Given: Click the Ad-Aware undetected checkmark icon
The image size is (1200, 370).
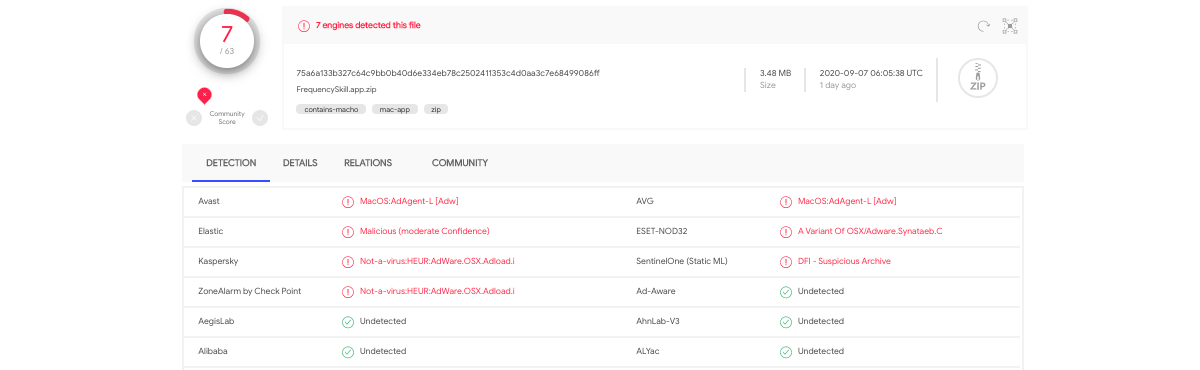Looking at the screenshot, I should tap(786, 291).
